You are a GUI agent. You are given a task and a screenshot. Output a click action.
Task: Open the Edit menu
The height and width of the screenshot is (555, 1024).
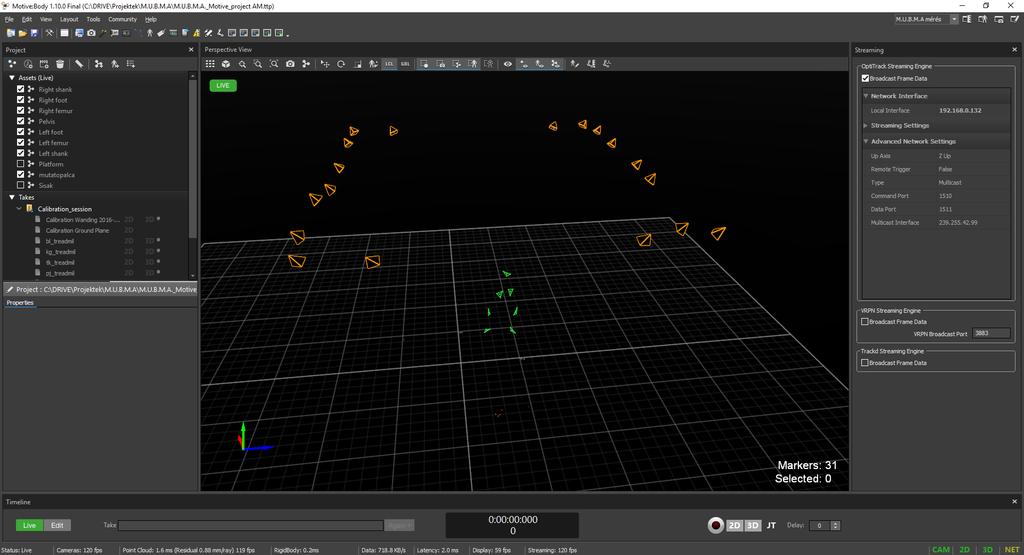tap(27, 20)
